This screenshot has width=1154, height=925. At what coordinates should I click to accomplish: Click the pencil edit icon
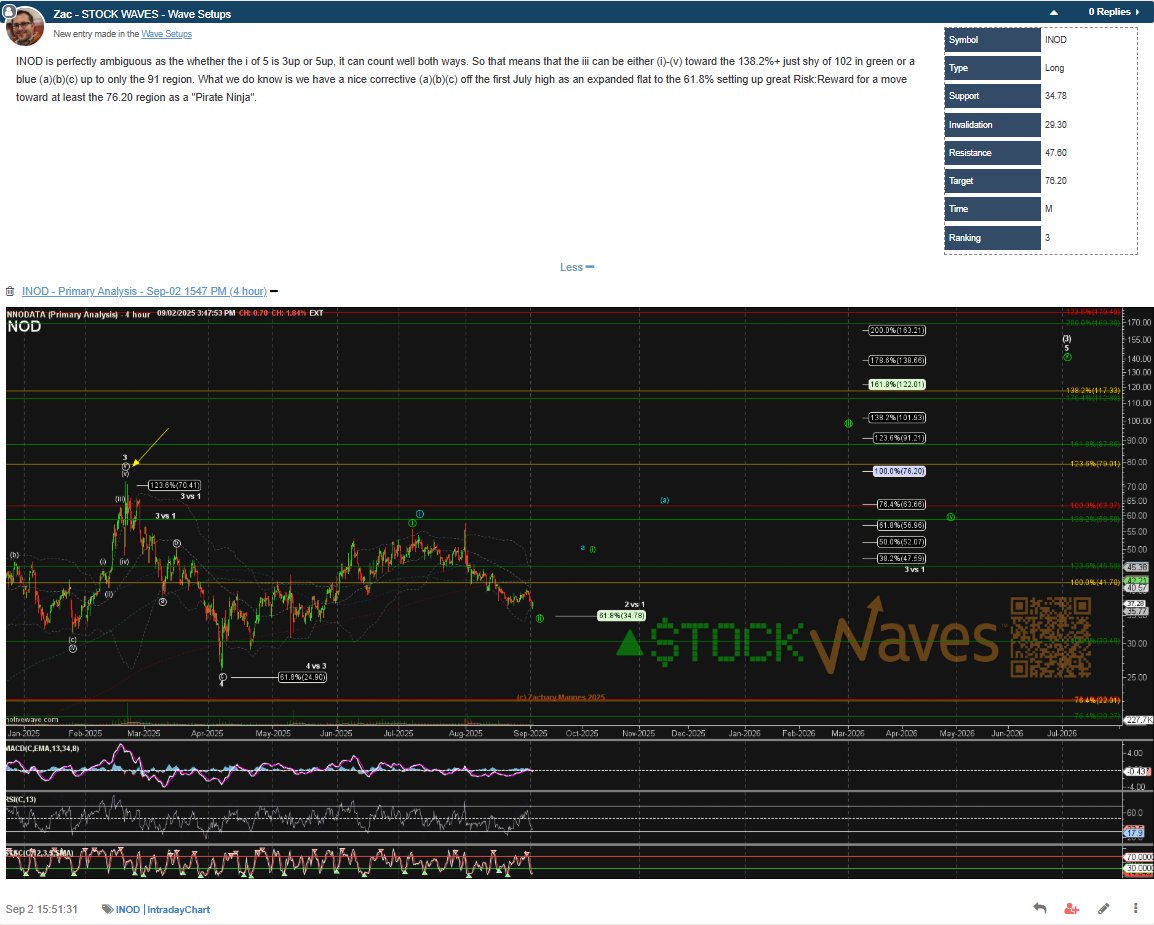pyautogui.click(x=1103, y=909)
